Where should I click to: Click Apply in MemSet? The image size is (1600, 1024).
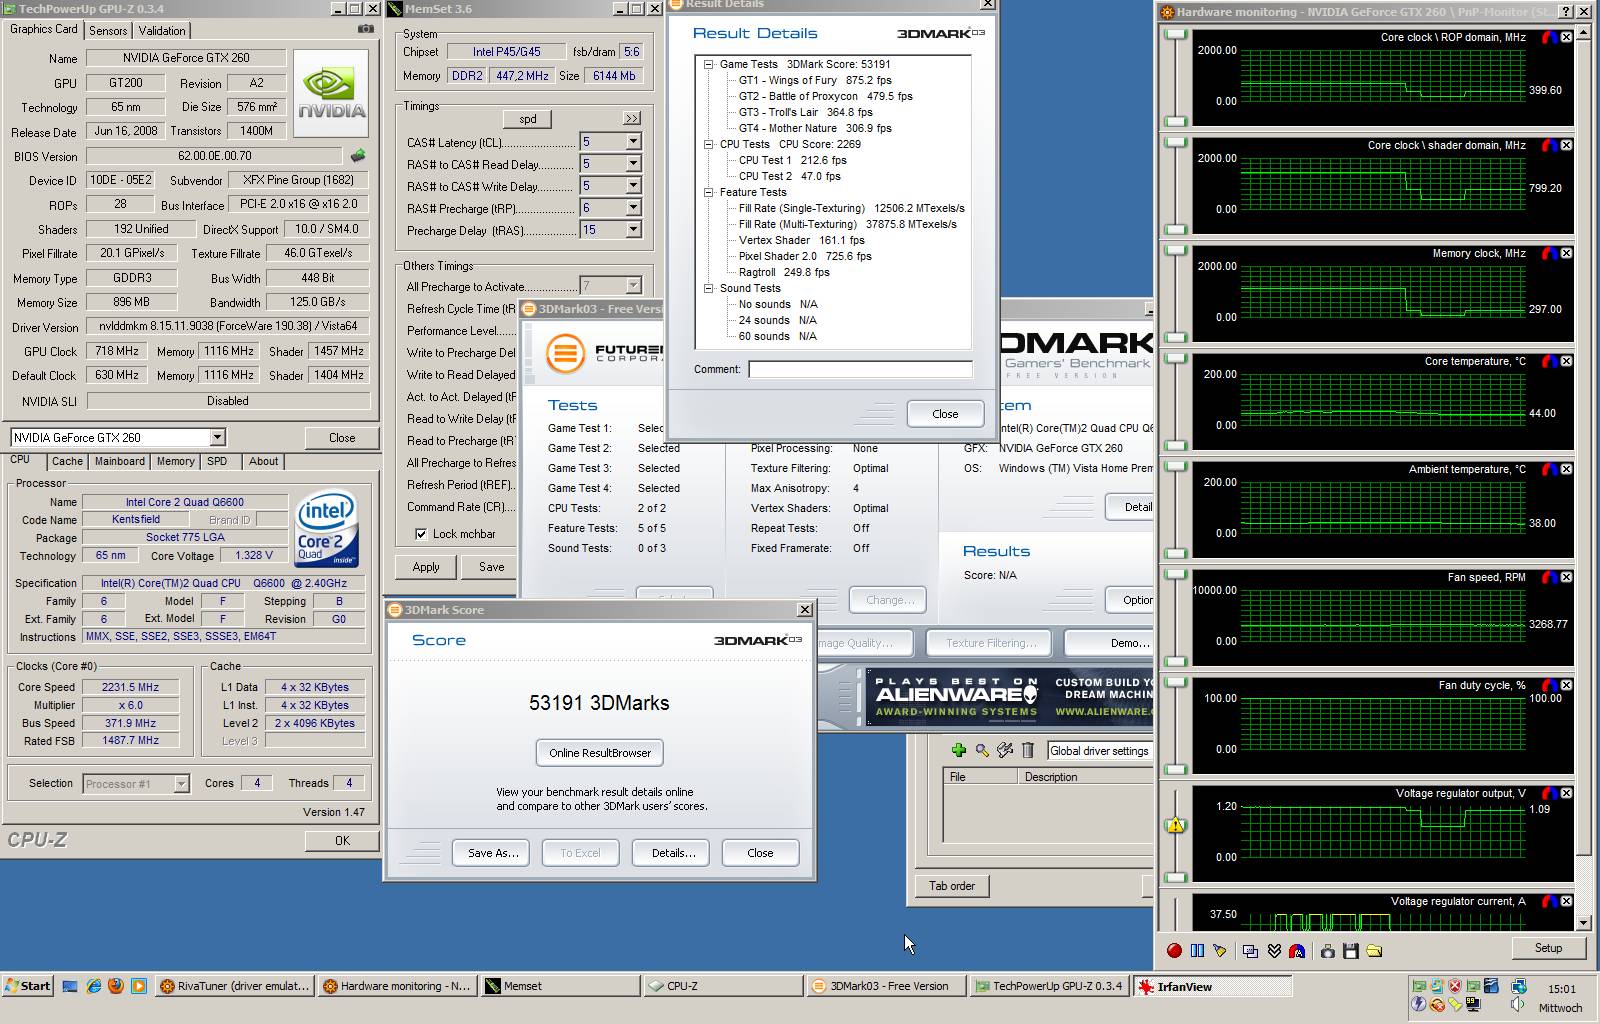click(x=426, y=567)
